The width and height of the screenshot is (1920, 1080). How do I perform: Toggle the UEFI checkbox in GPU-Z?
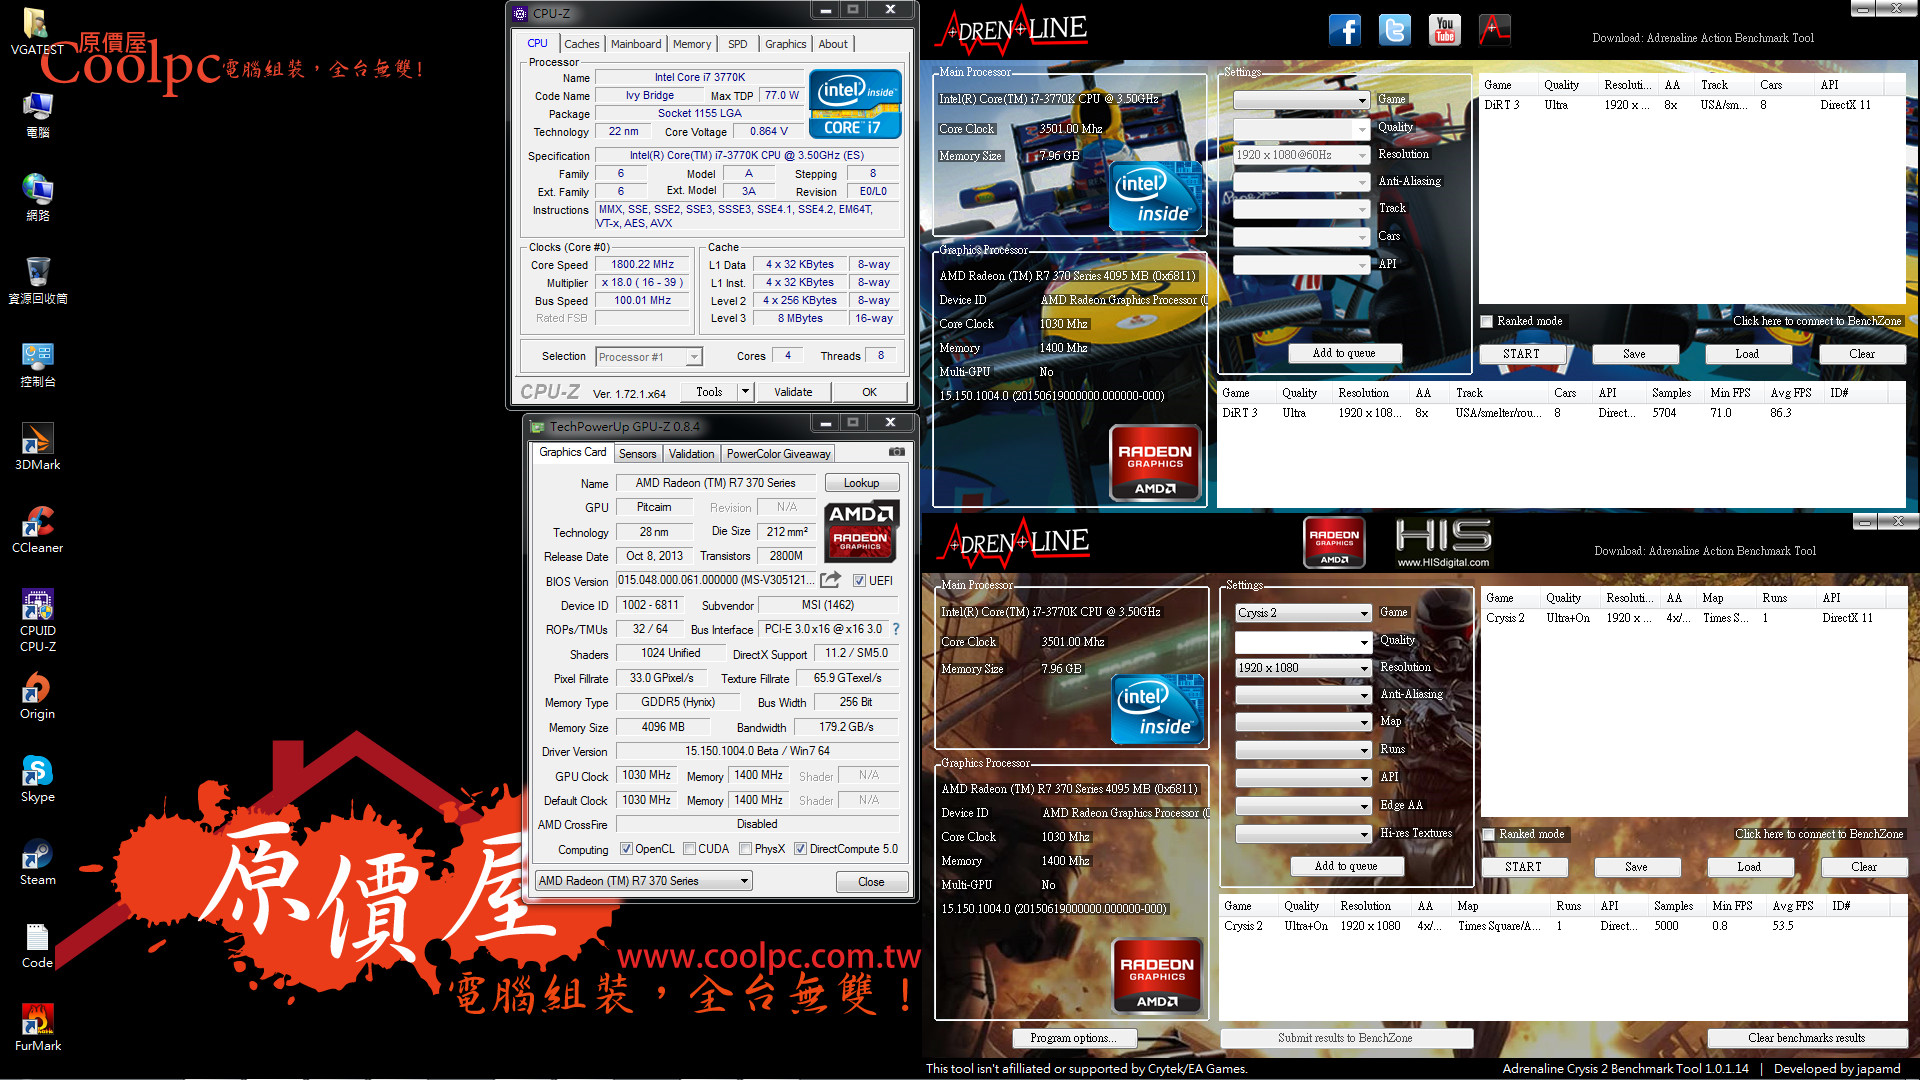click(x=859, y=580)
